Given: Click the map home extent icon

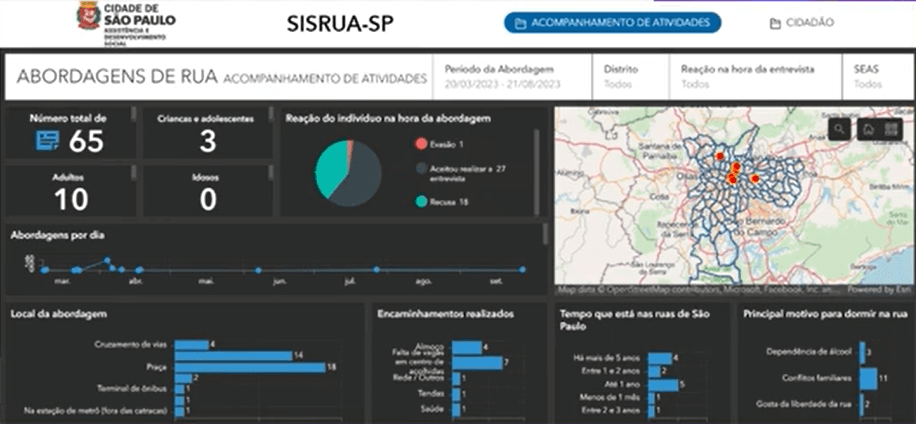Looking at the screenshot, I should pyautogui.click(x=868, y=129).
